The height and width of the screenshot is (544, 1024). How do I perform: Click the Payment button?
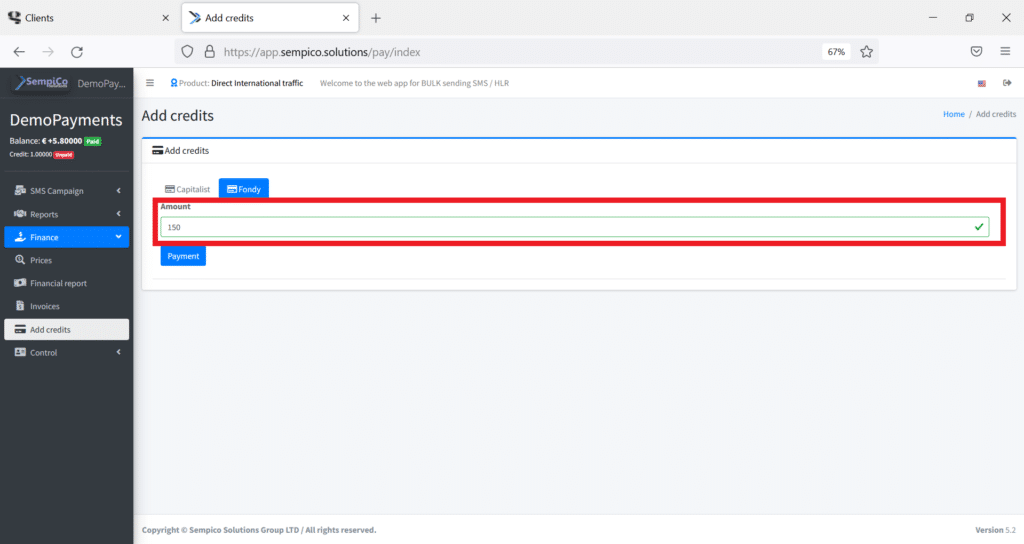pos(183,256)
